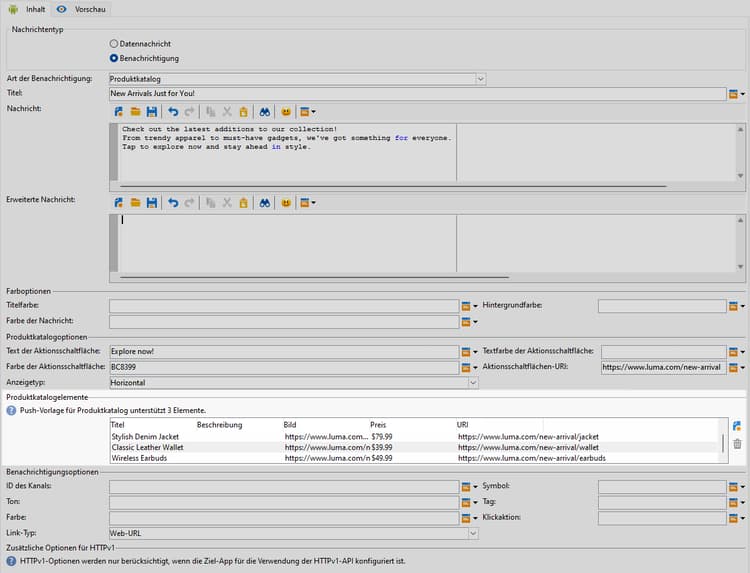This screenshot has height=573, width=750.
Task: Select the Stylish Denim Jacket row
Action: pos(414,437)
